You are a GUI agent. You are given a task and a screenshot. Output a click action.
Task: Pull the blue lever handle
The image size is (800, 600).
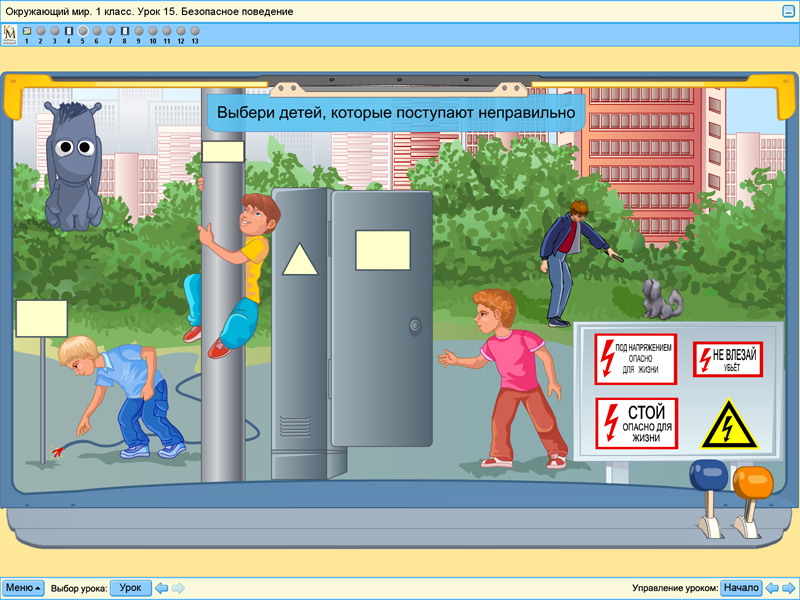pos(706,478)
